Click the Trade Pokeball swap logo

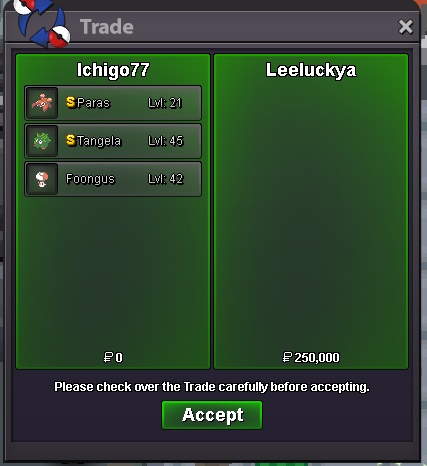(42, 22)
